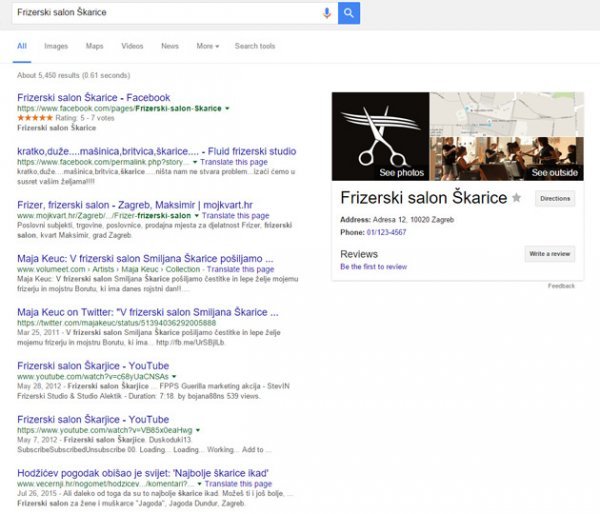Click the Address: Adresa 12 text
The height and width of the screenshot is (514, 600).
[x=397, y=220]
